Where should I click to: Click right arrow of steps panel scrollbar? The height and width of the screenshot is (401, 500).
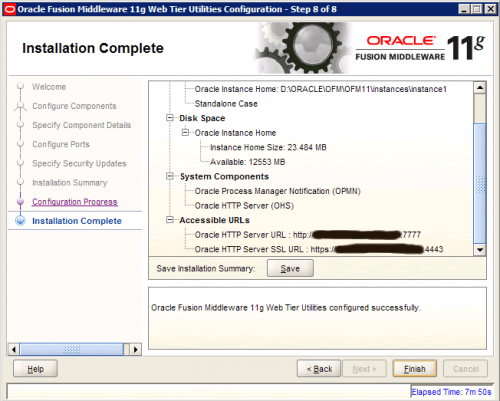pyautogui.click(x=135, y=350)
